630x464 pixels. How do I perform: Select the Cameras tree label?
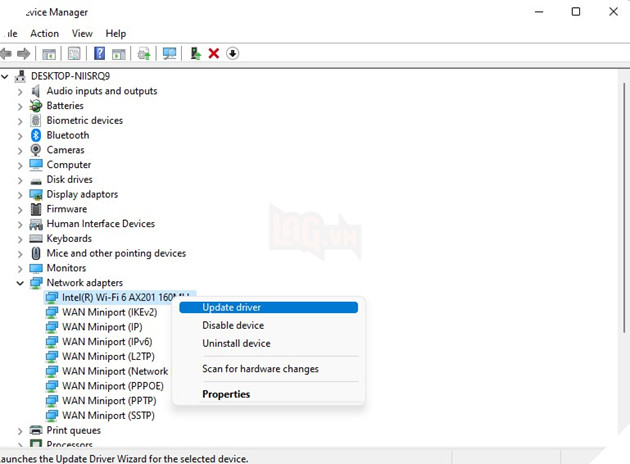click(x=65, y=150)
